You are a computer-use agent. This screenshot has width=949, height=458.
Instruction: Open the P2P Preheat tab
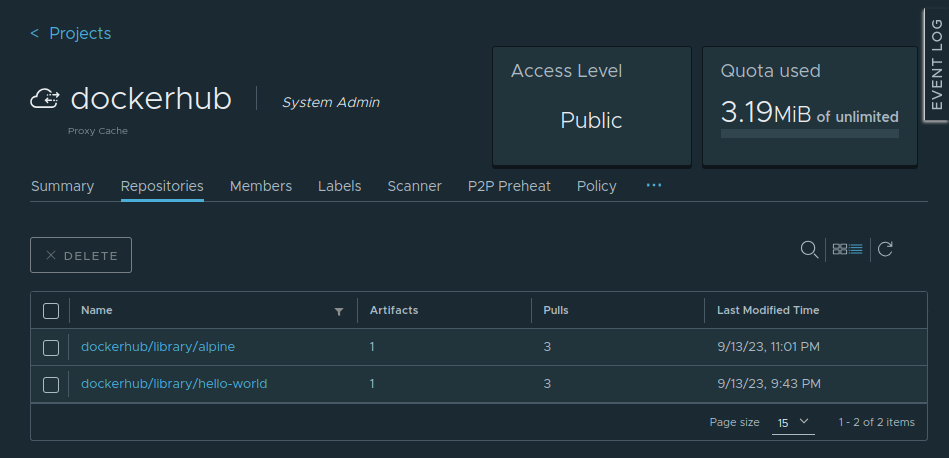click(509, 186)
